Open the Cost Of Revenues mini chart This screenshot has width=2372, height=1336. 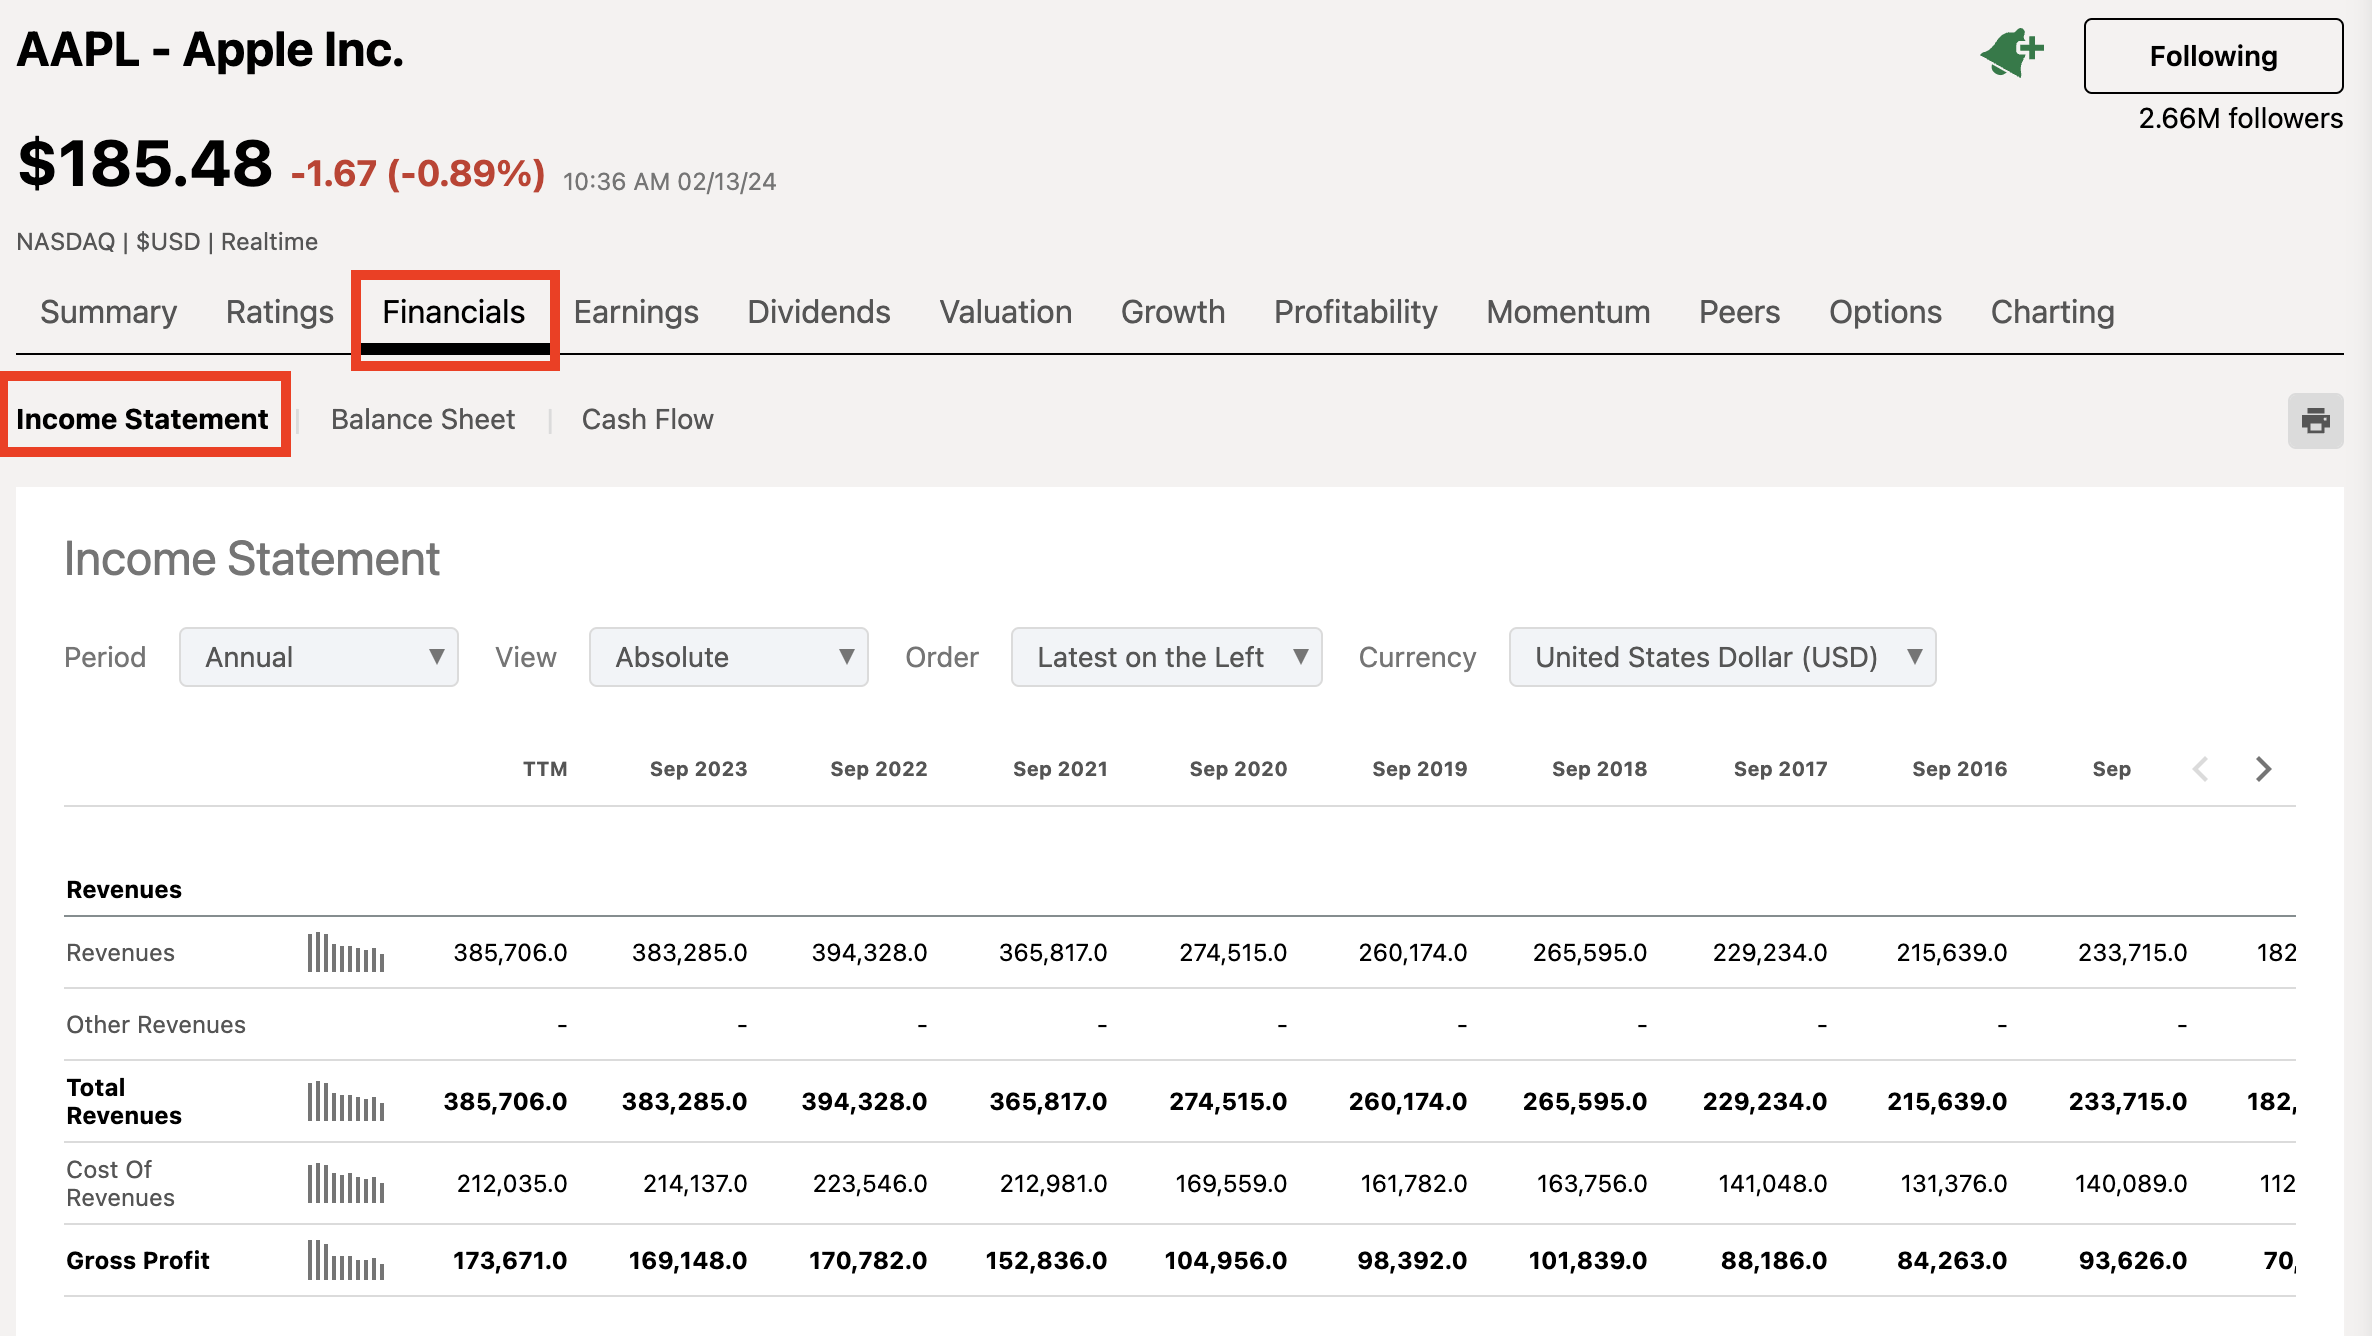pos(346,1184)
